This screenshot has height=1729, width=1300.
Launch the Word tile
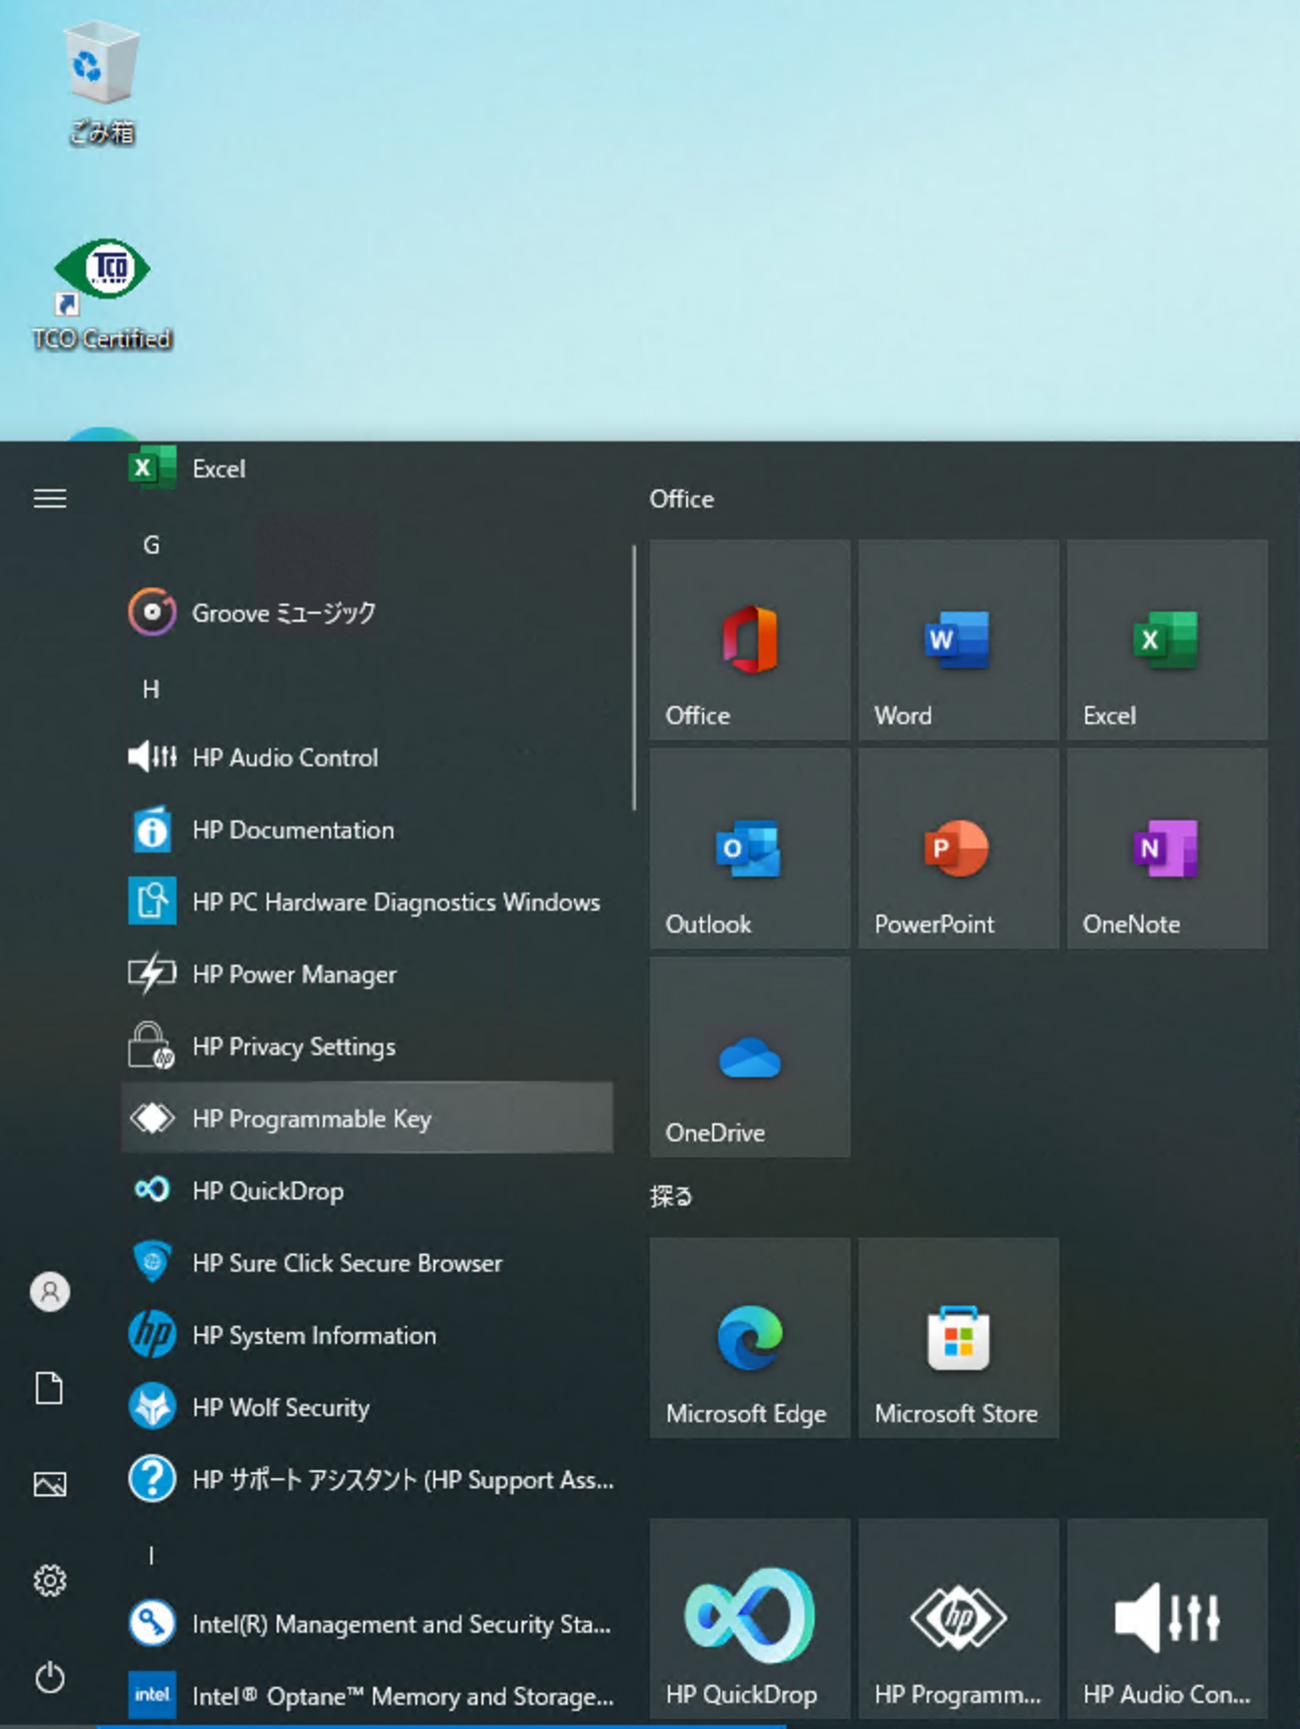[958, 640]
